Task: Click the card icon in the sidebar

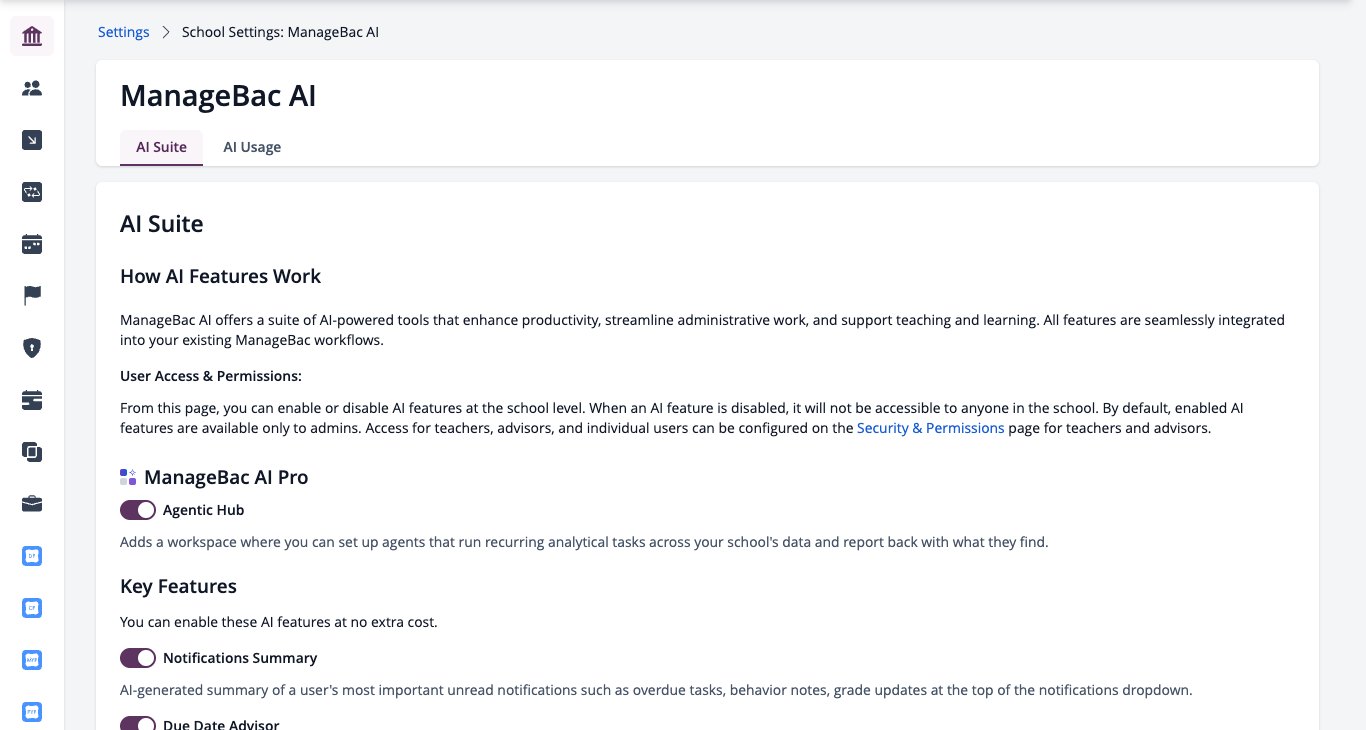Action: coord(32,400)
